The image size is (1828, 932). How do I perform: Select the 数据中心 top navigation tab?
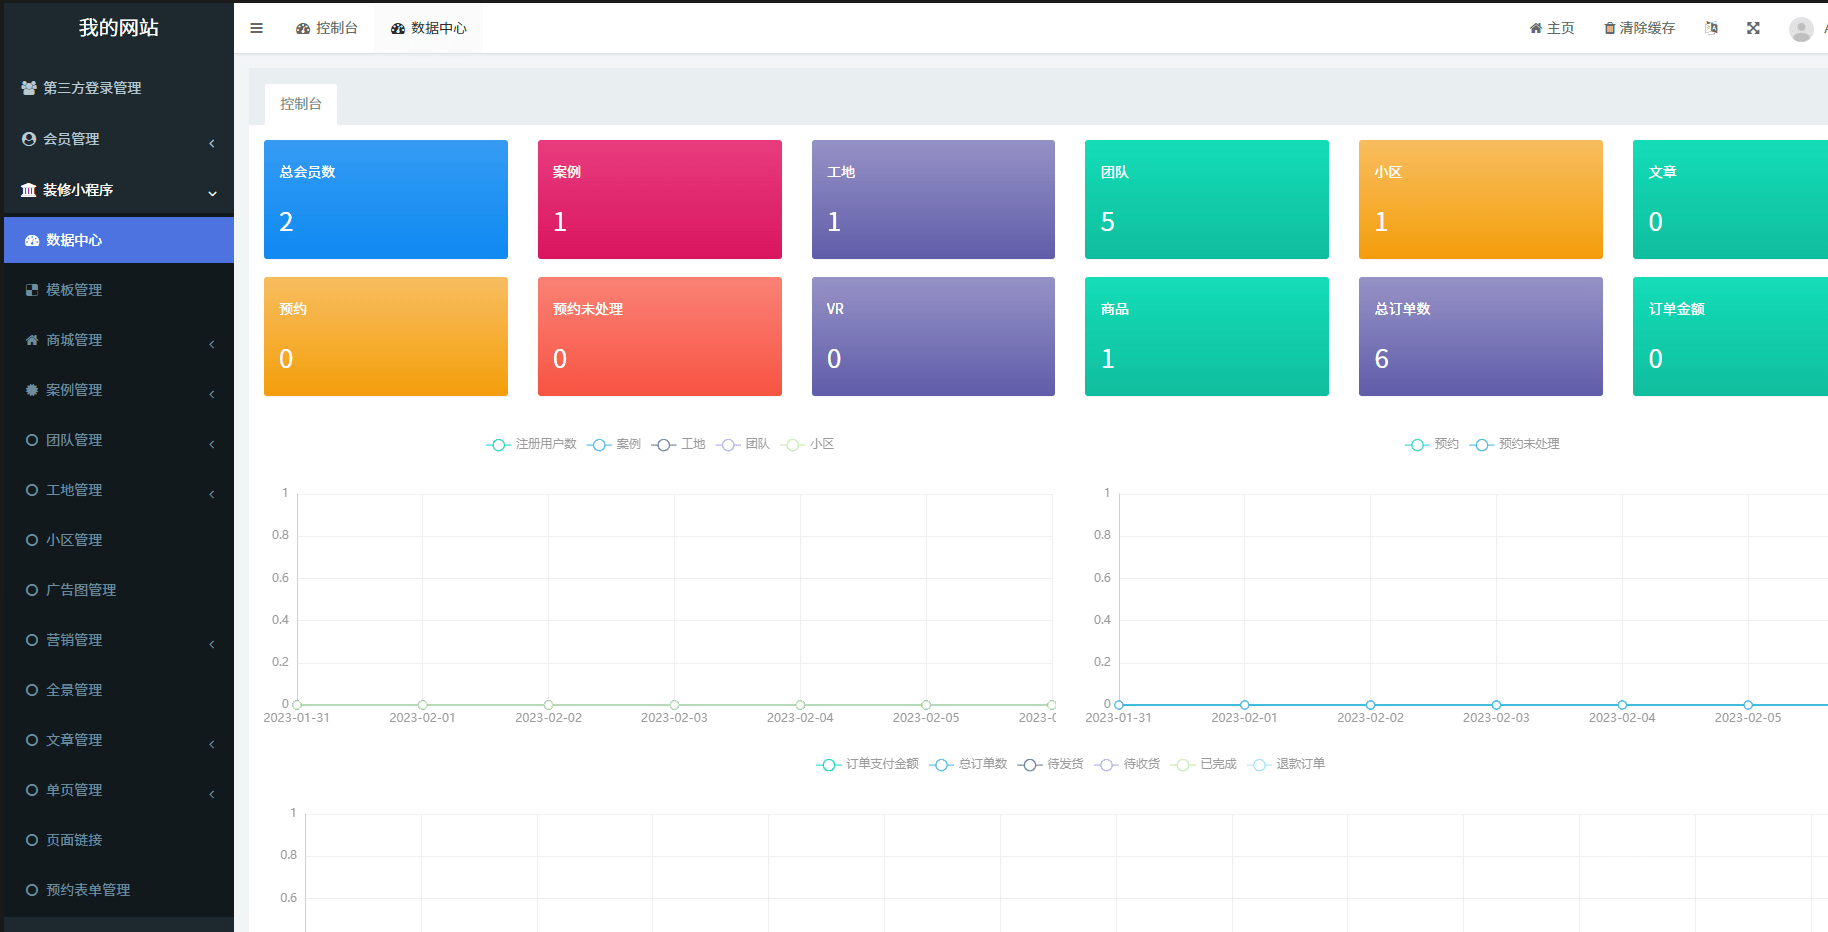(x=429, y=28)
